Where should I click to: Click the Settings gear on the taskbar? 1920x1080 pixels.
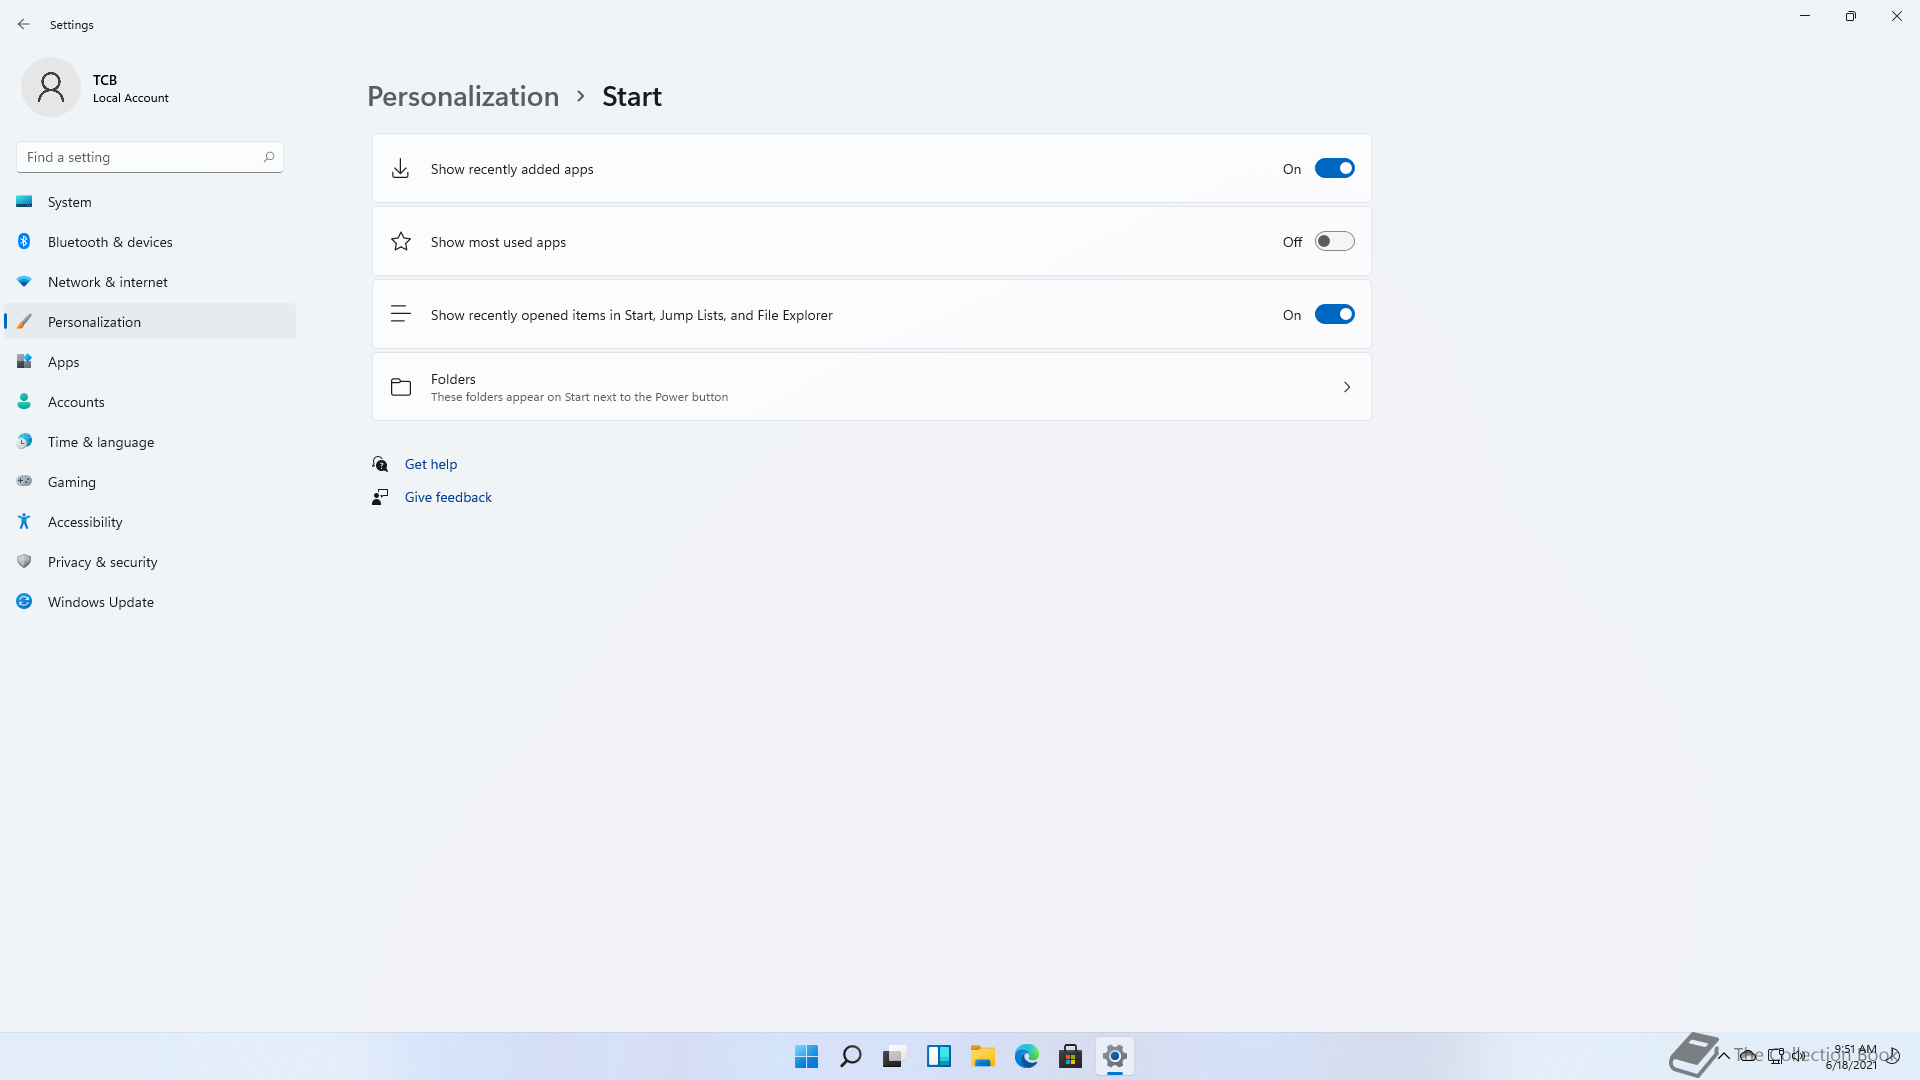coord(1115,1056)
